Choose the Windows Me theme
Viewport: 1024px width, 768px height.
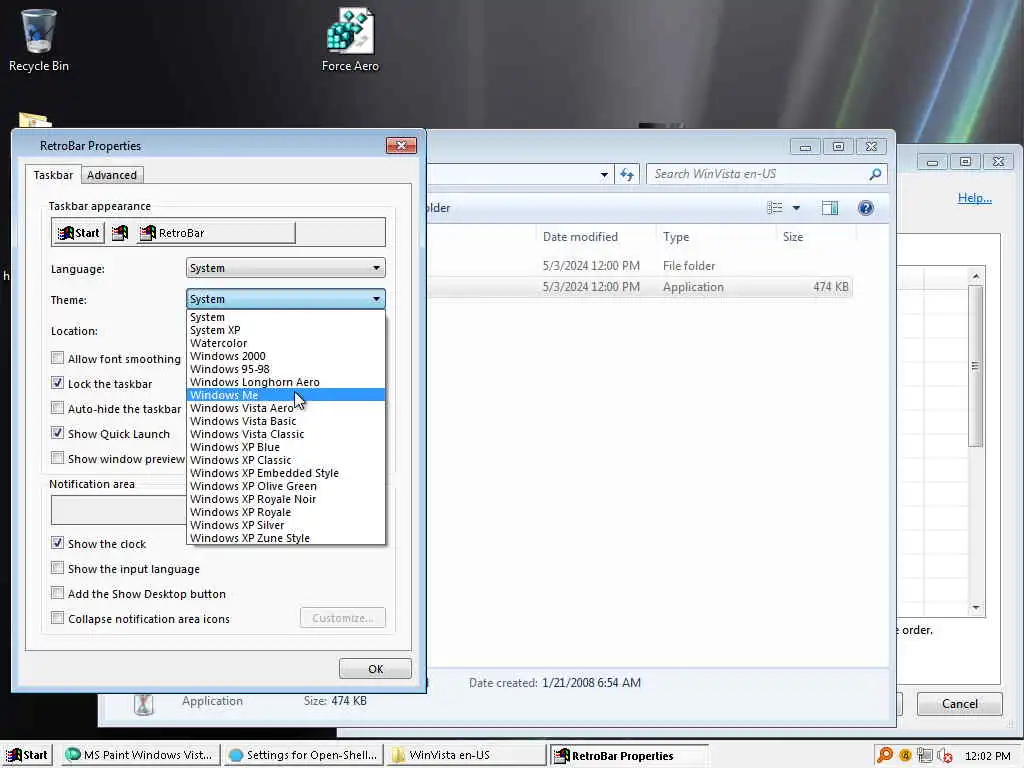click(x=286, y=395)
